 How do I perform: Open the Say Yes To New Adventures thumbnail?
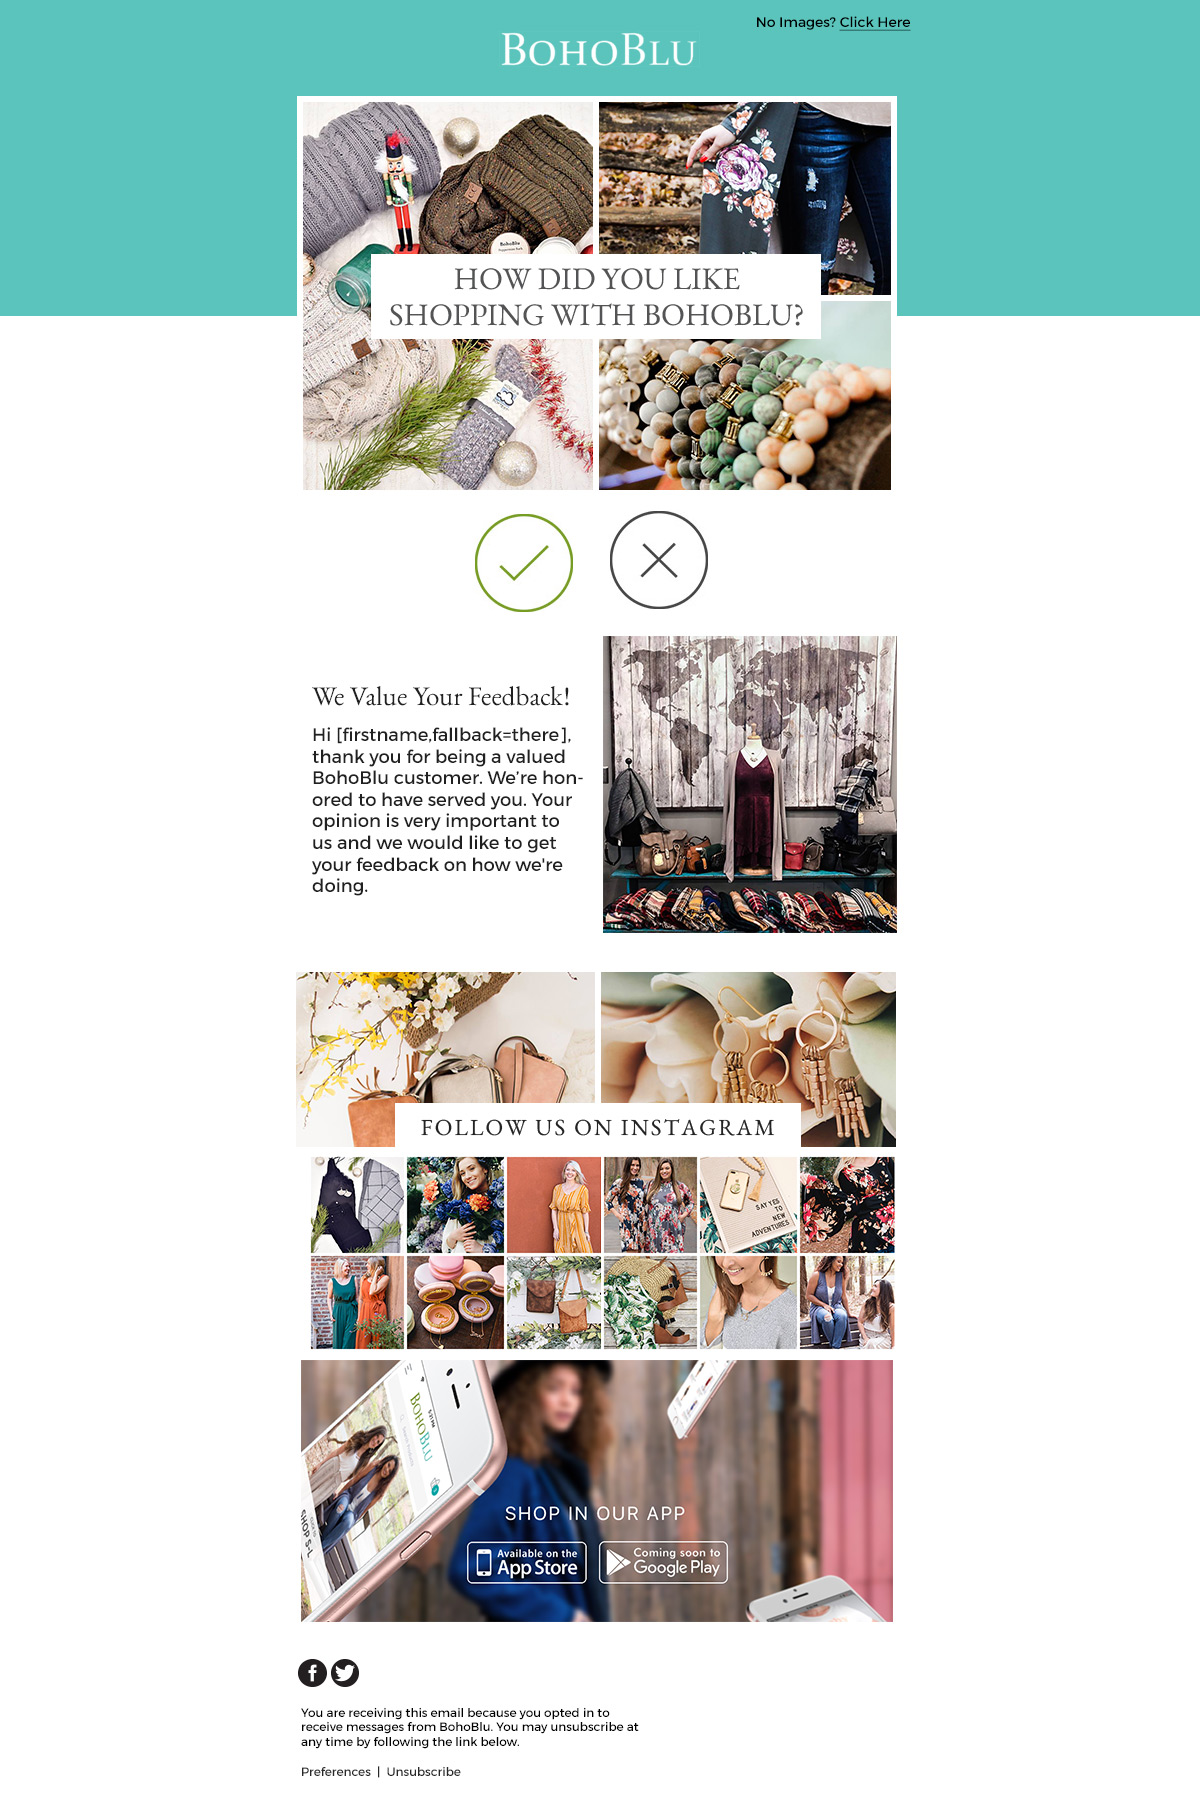[748, 1205]
